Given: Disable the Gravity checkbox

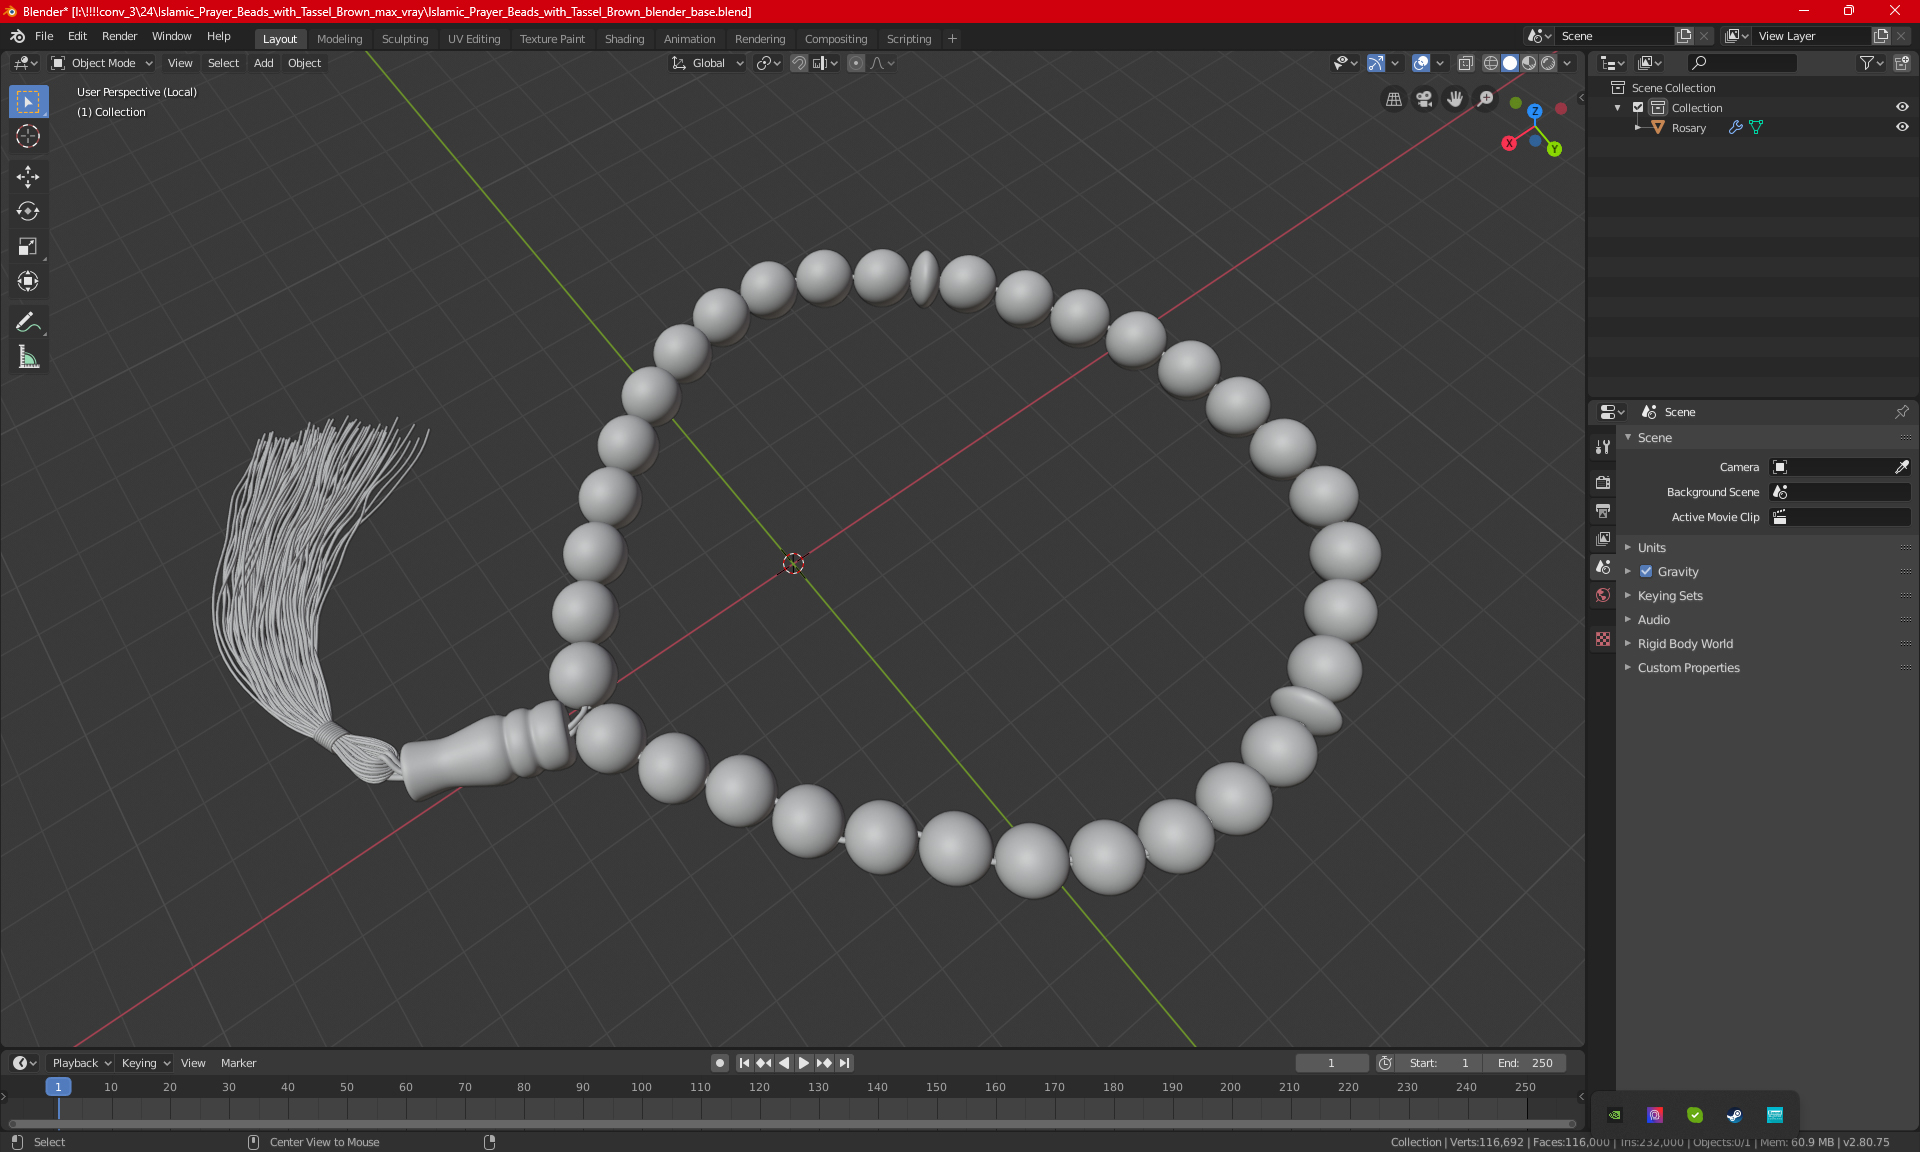Looking at the screenshot, I should click(1646, 572).
